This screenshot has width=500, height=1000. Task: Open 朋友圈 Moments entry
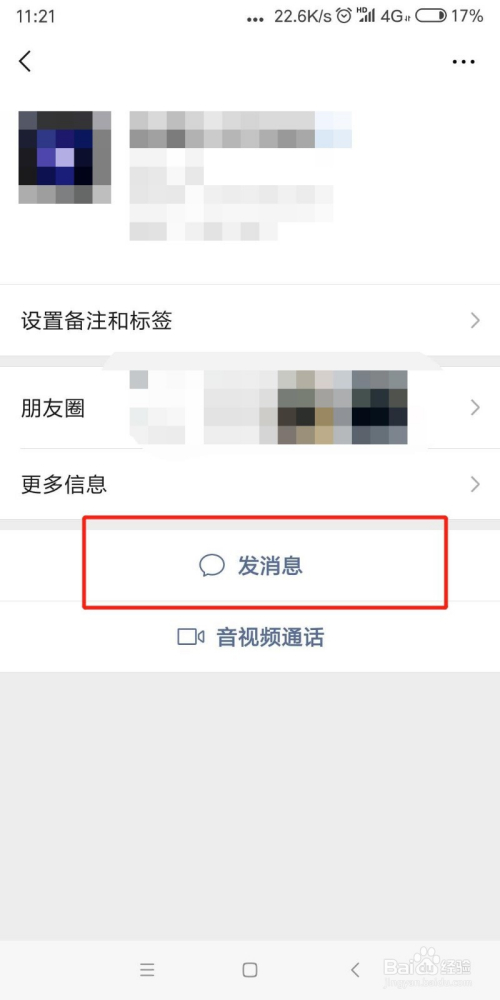250,408
